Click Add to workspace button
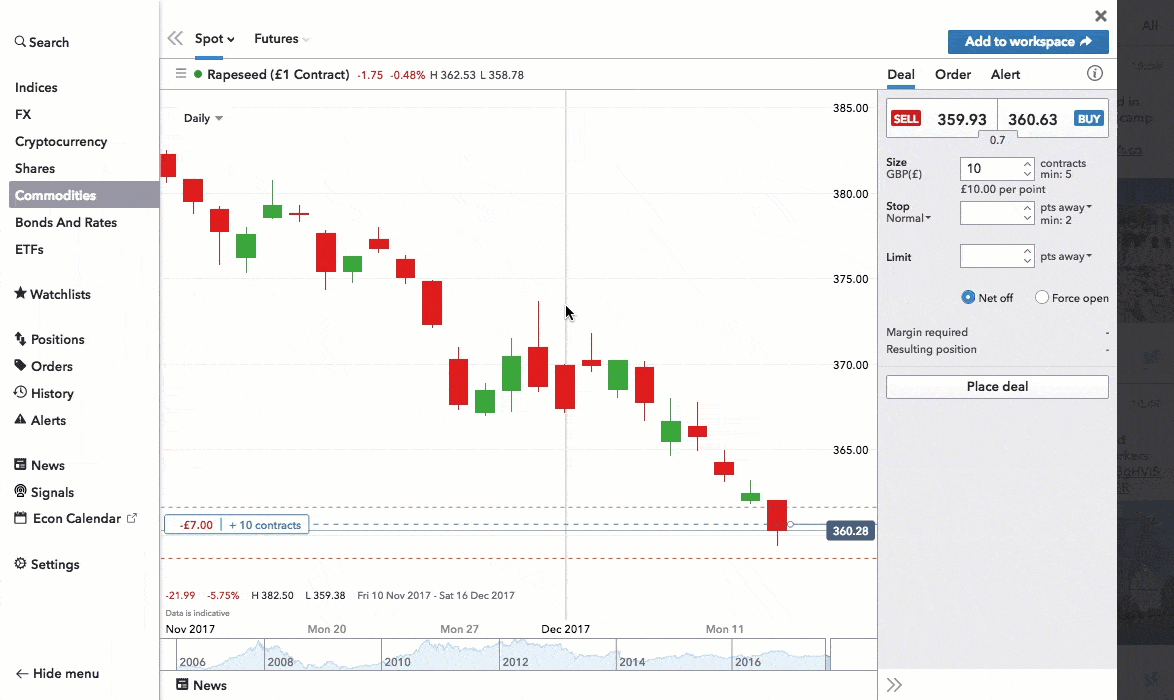This screenshot has width=1174, height=700. 1028,42
